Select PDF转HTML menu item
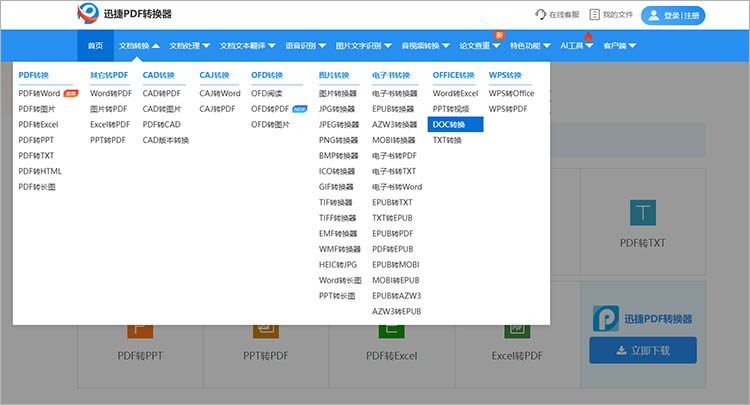The image size is (750, 405). [40, 171]
